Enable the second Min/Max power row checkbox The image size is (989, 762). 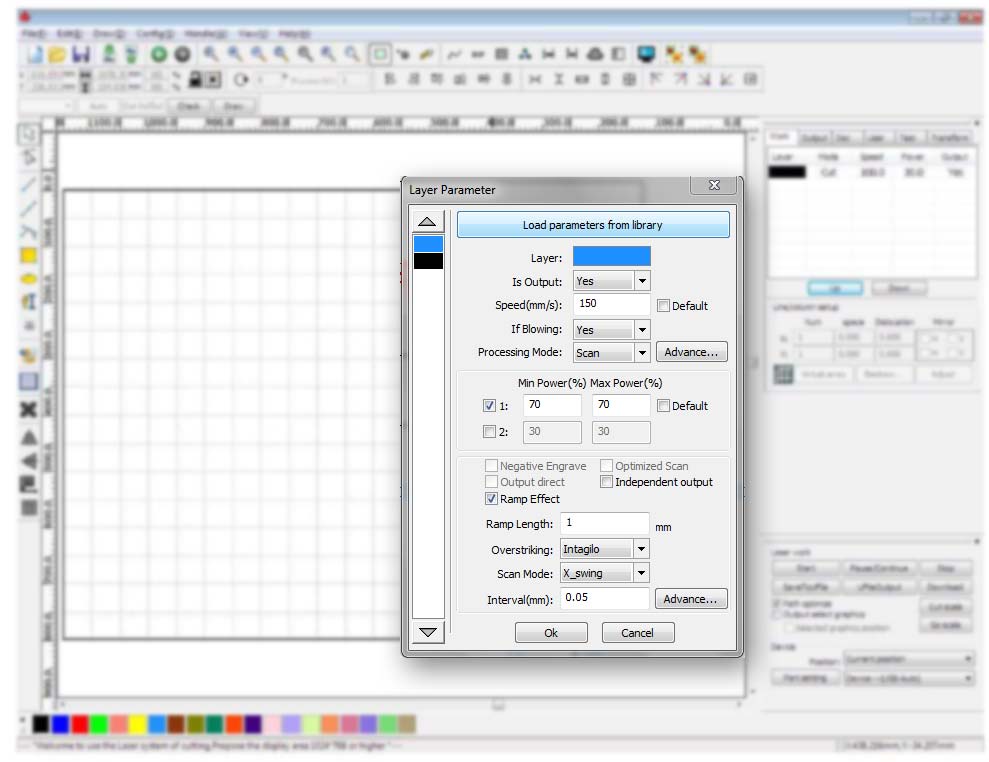click(490, 432)
